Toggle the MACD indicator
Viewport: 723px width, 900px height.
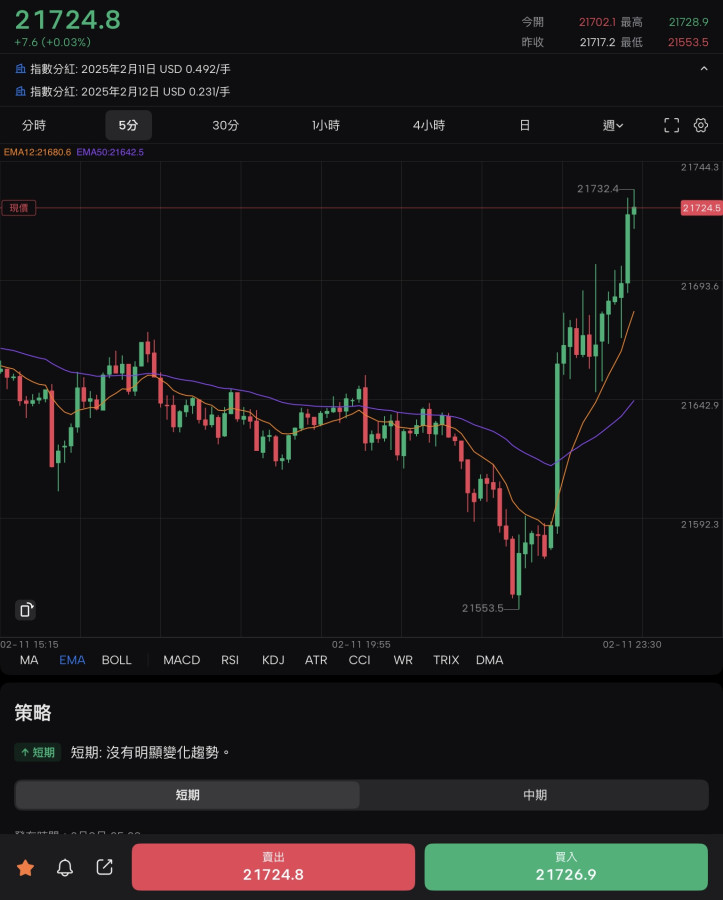click(x=181, y=660)
